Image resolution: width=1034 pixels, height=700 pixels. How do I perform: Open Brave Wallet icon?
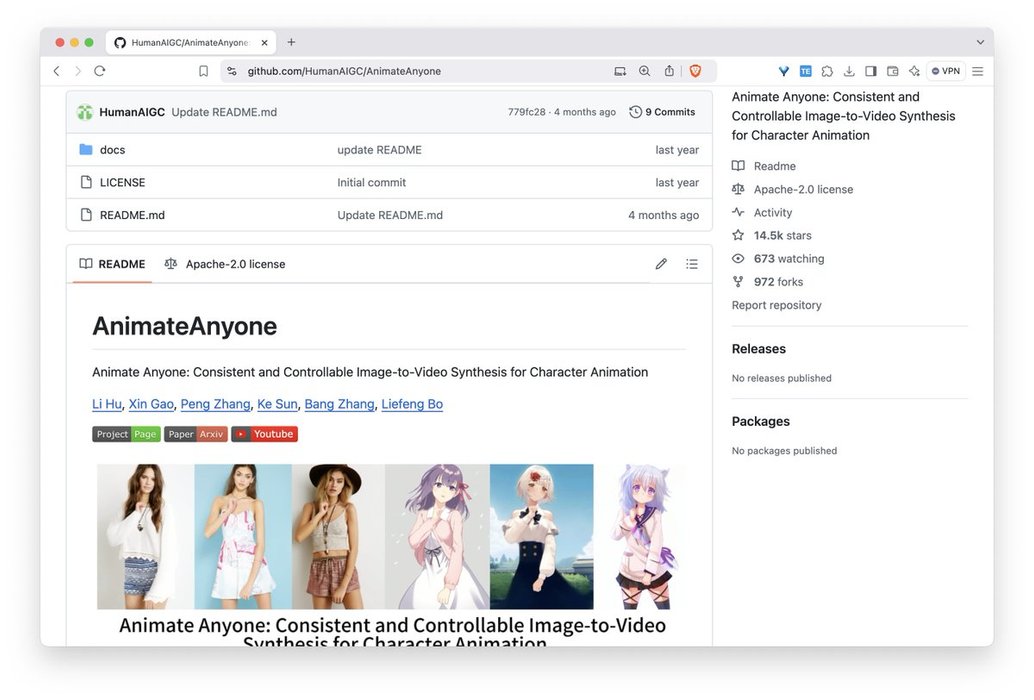tap(892, 71)
